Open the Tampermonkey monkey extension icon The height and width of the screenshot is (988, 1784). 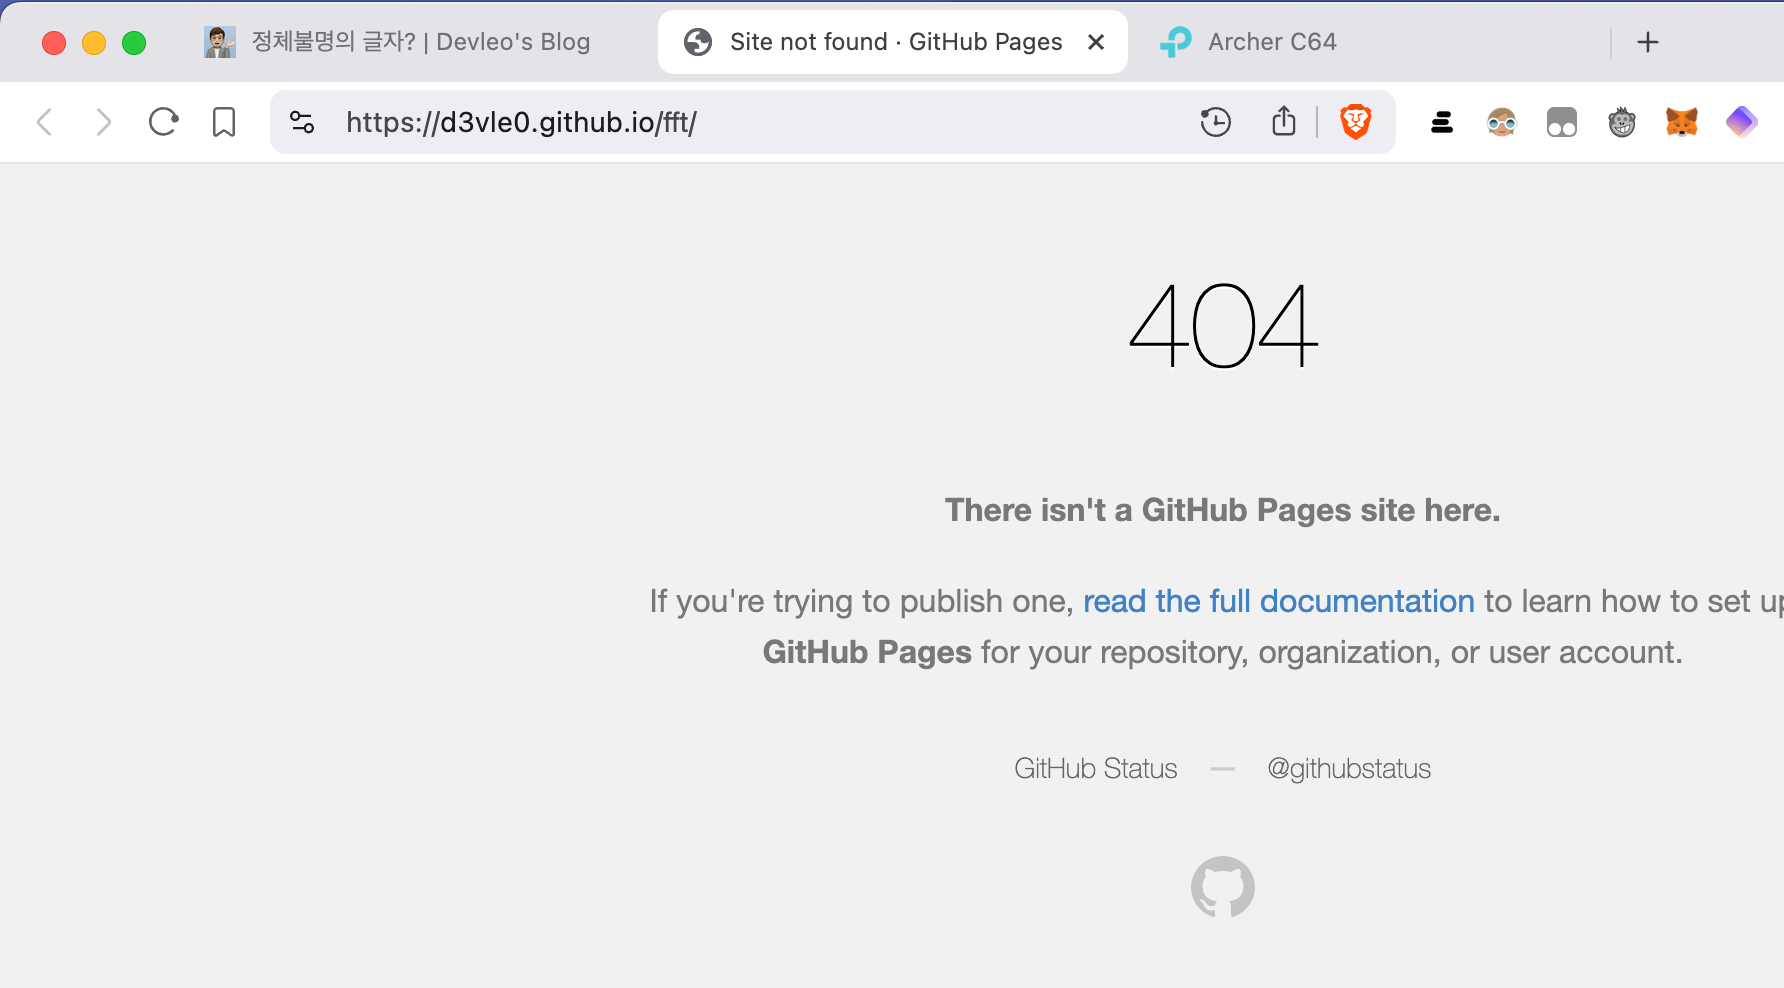[x=1622, y=122]
